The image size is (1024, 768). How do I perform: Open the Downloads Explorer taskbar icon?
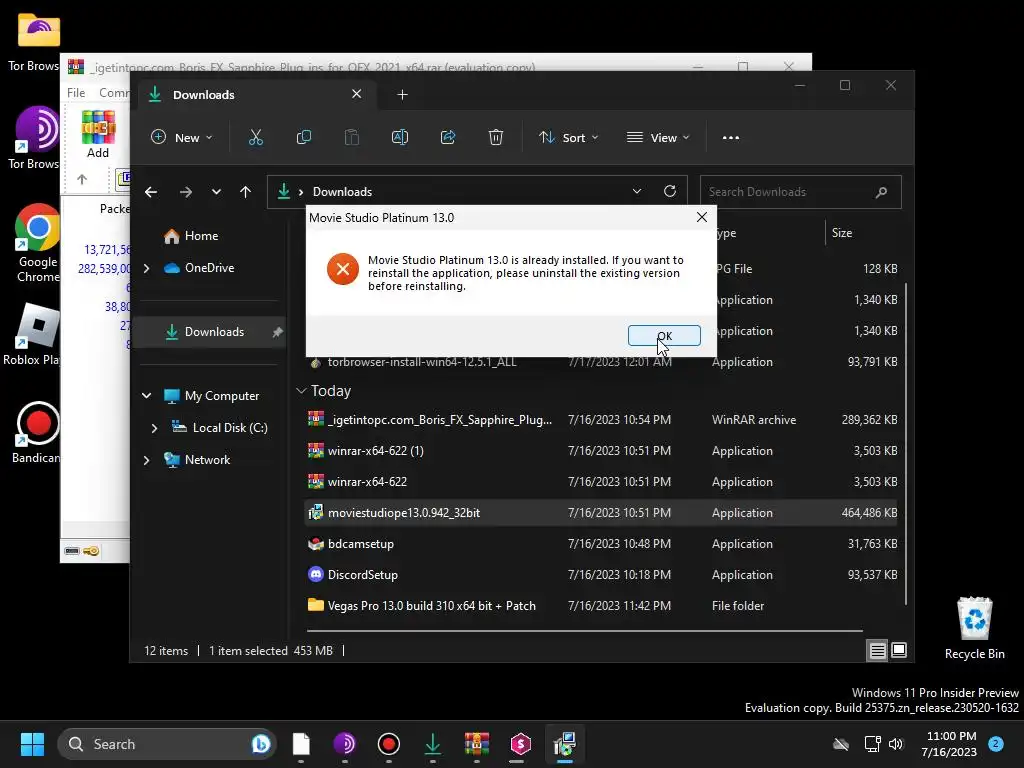[x=432, y=744]
